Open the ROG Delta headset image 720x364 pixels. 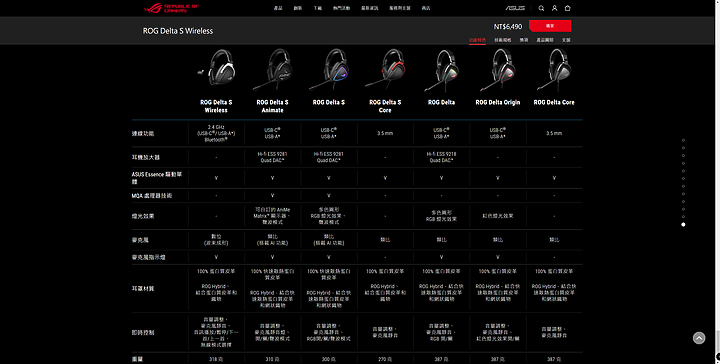point(441,70)
